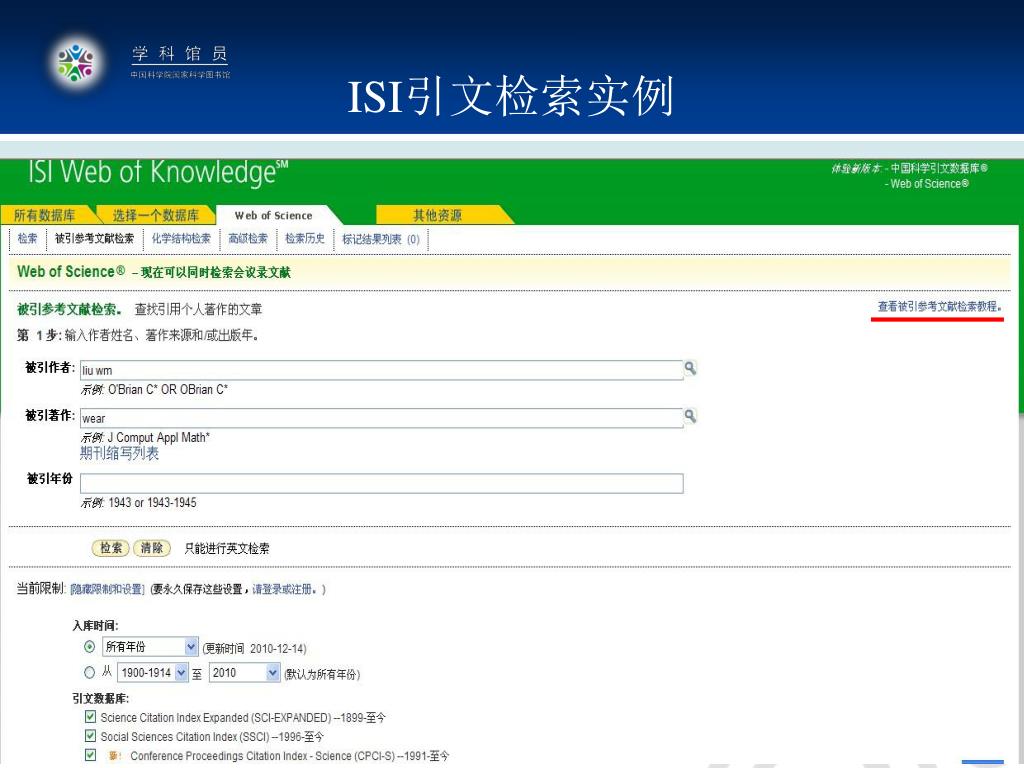This screenshot has width=1024, height=768.
Task: Click the slide title ISI引文检索实例
Action: 511,97
